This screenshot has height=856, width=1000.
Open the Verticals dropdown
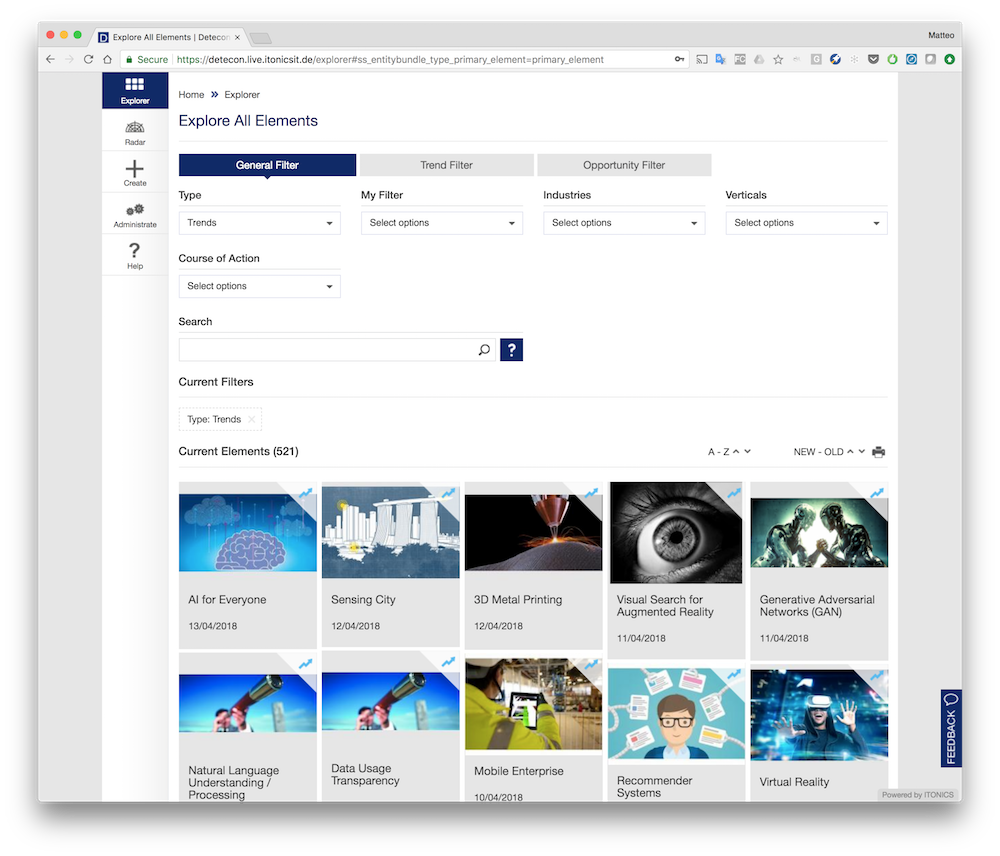click(x=807, y=223)
